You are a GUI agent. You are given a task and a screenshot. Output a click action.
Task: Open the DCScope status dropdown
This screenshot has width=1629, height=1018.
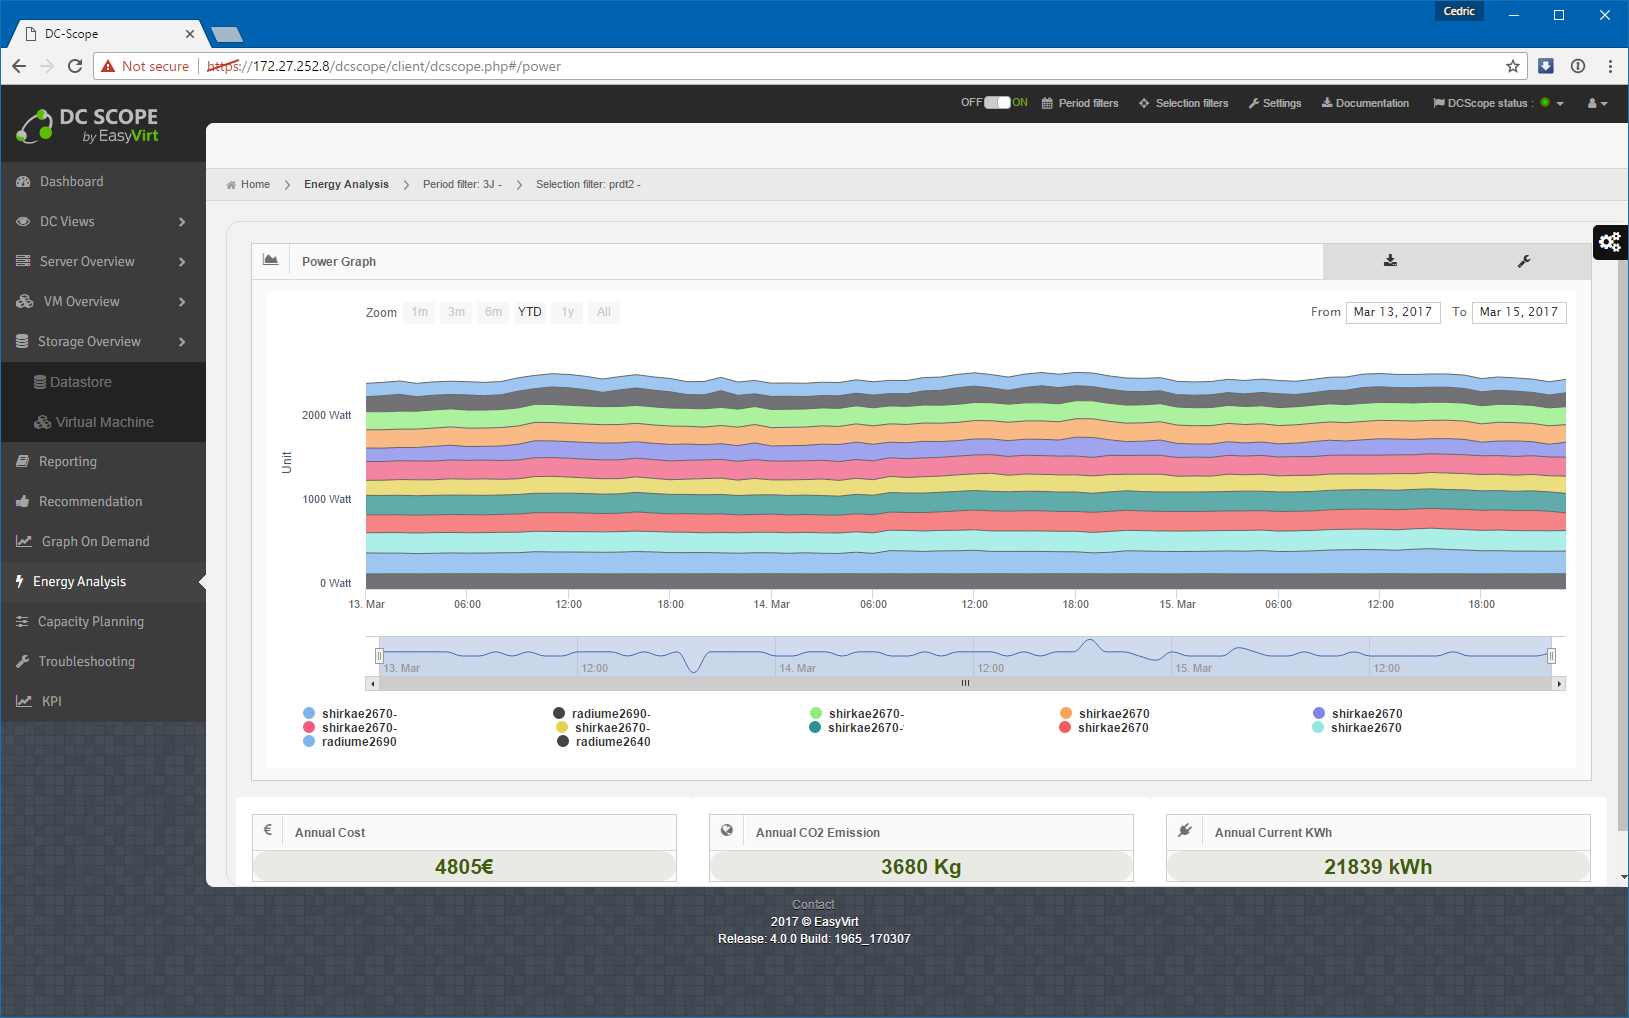[x=1497, y=103]
